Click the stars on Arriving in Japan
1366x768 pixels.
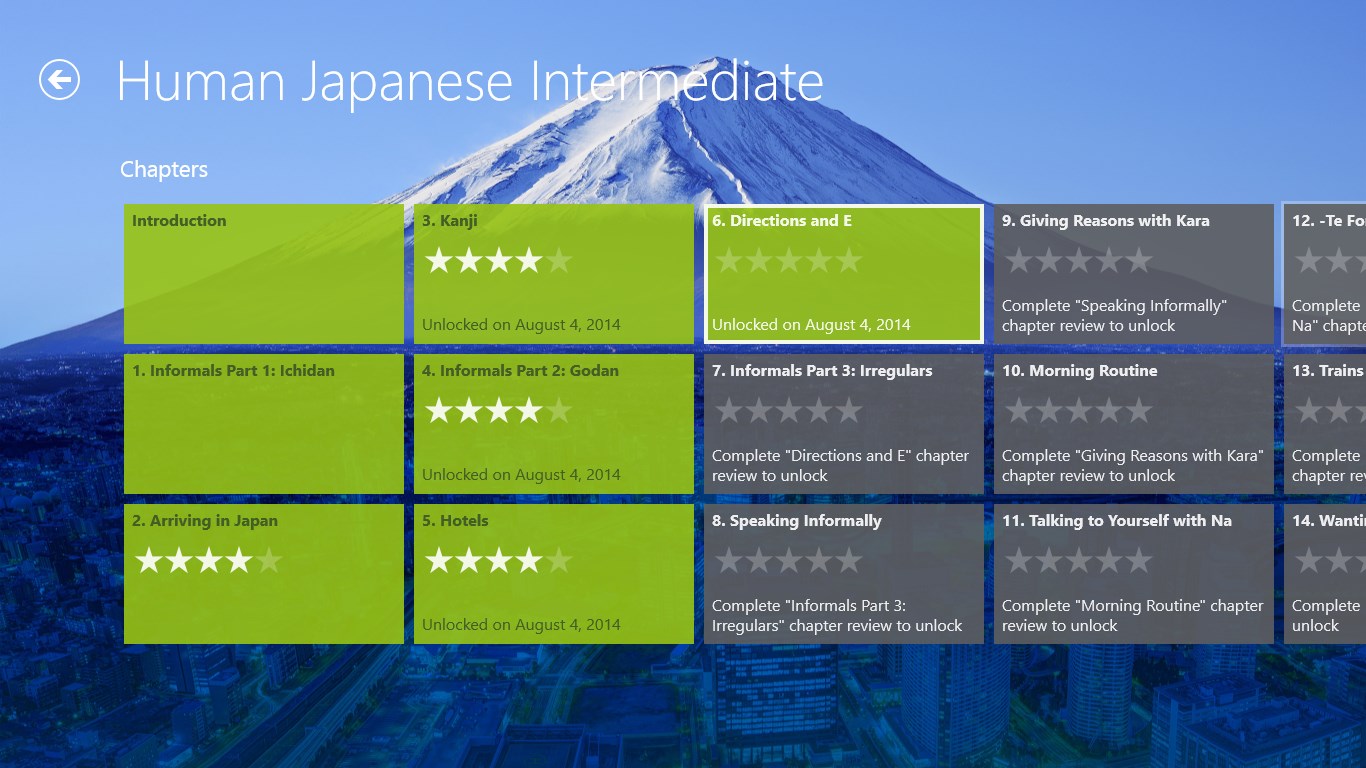tap(208, 561)
